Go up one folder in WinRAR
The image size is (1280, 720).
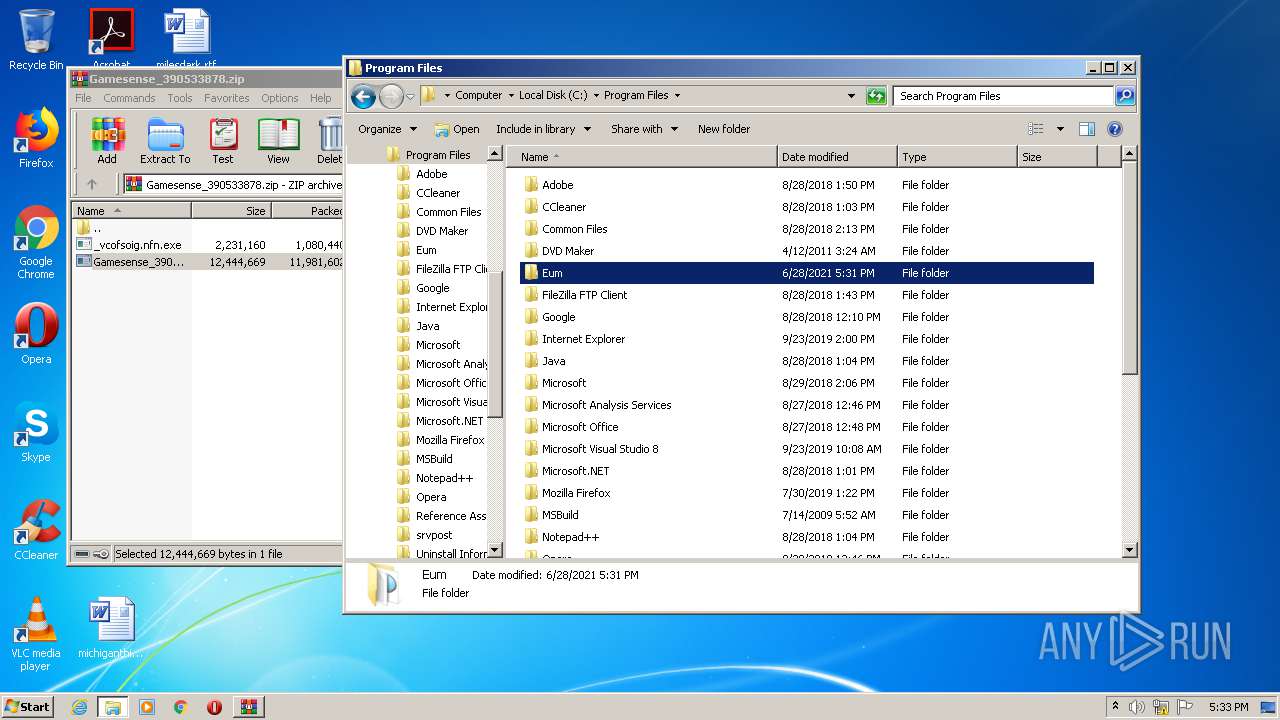(x=92, y=184)
